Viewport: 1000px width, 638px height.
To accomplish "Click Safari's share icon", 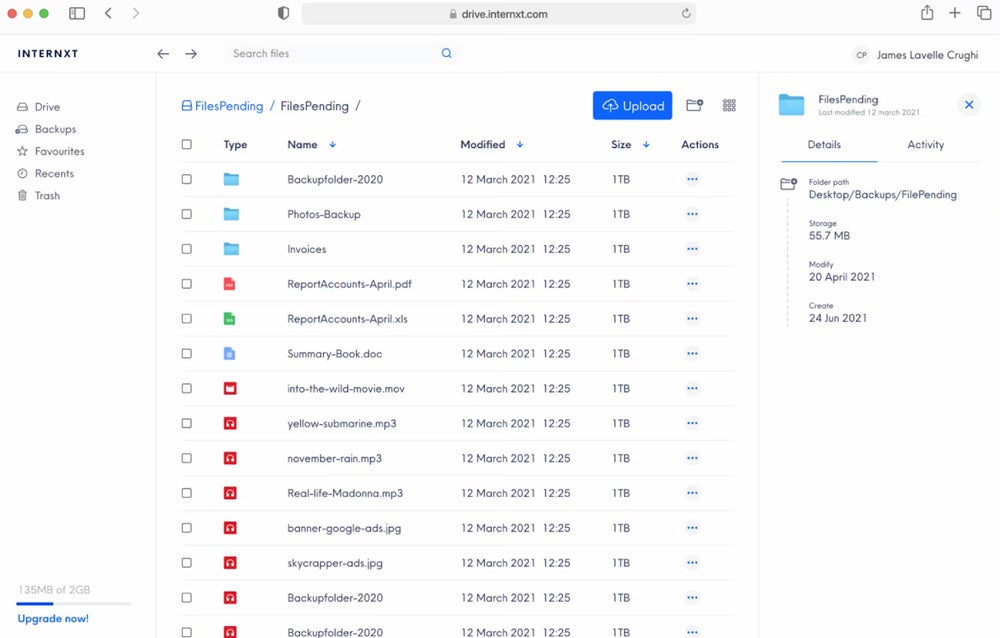I will (x=927, y=13).
